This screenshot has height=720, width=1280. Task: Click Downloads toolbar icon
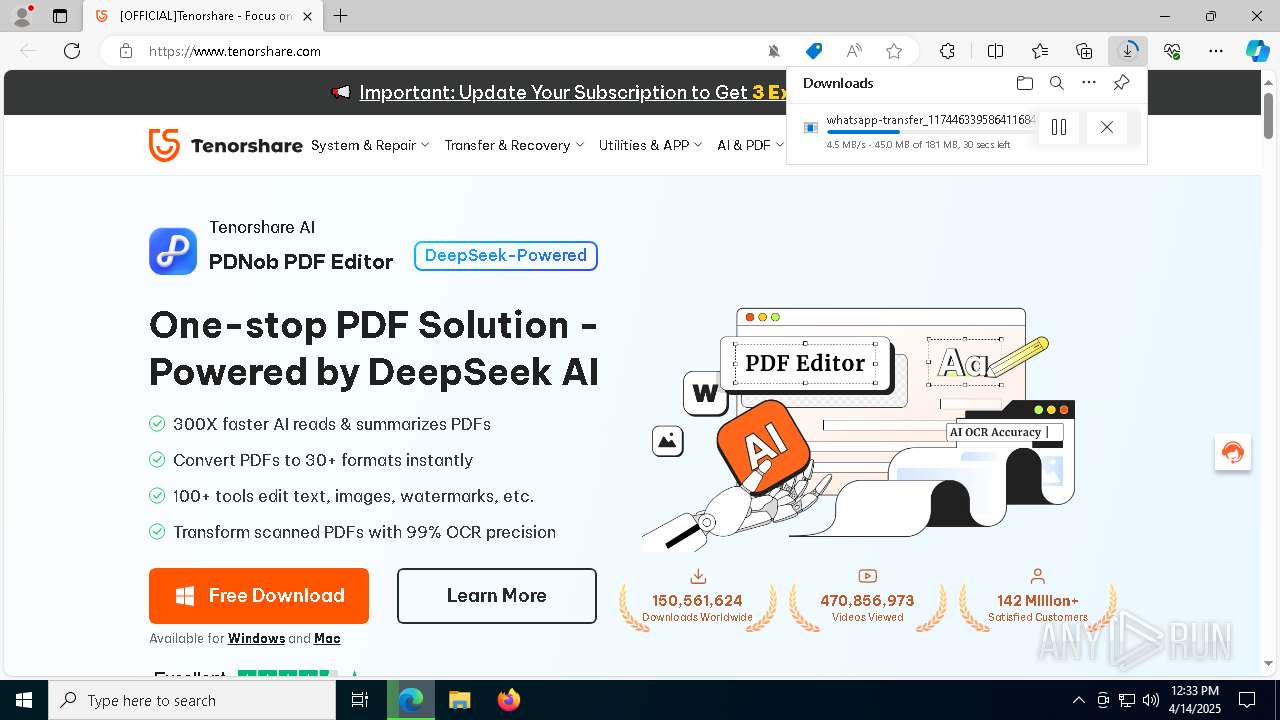tap(1128, 51)
